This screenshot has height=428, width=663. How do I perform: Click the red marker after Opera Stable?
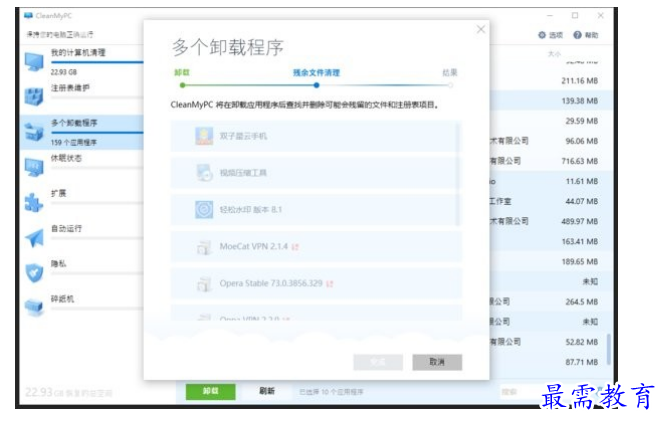[x=330, y=284]
